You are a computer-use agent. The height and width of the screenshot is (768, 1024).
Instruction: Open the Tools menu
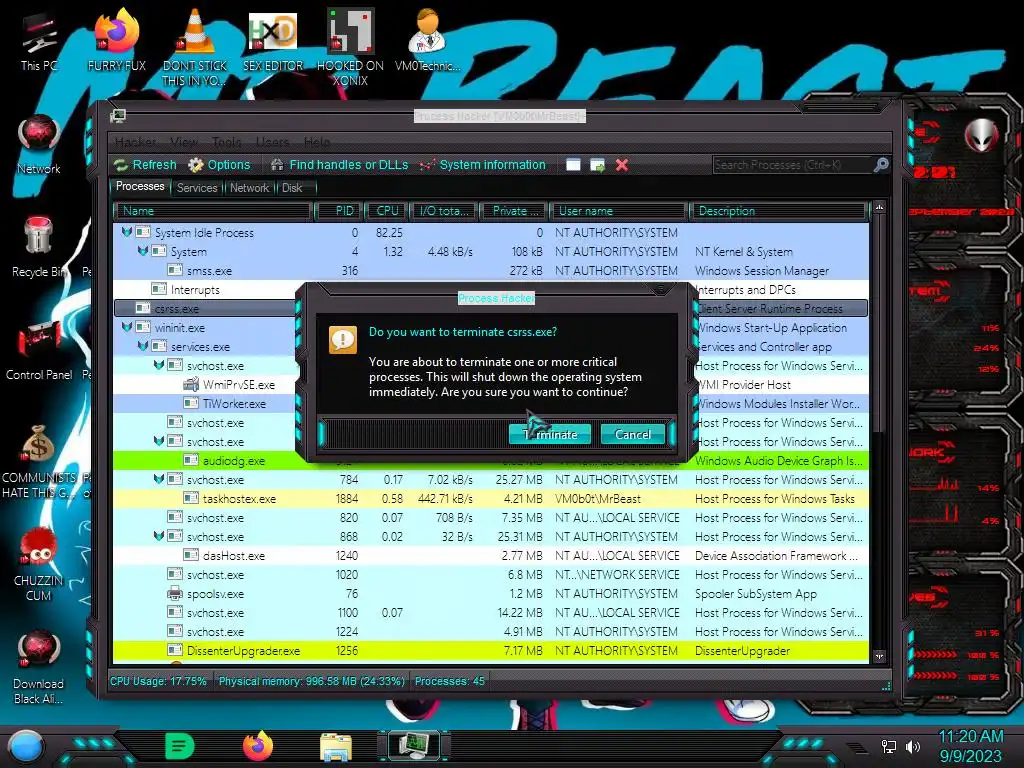226,142
